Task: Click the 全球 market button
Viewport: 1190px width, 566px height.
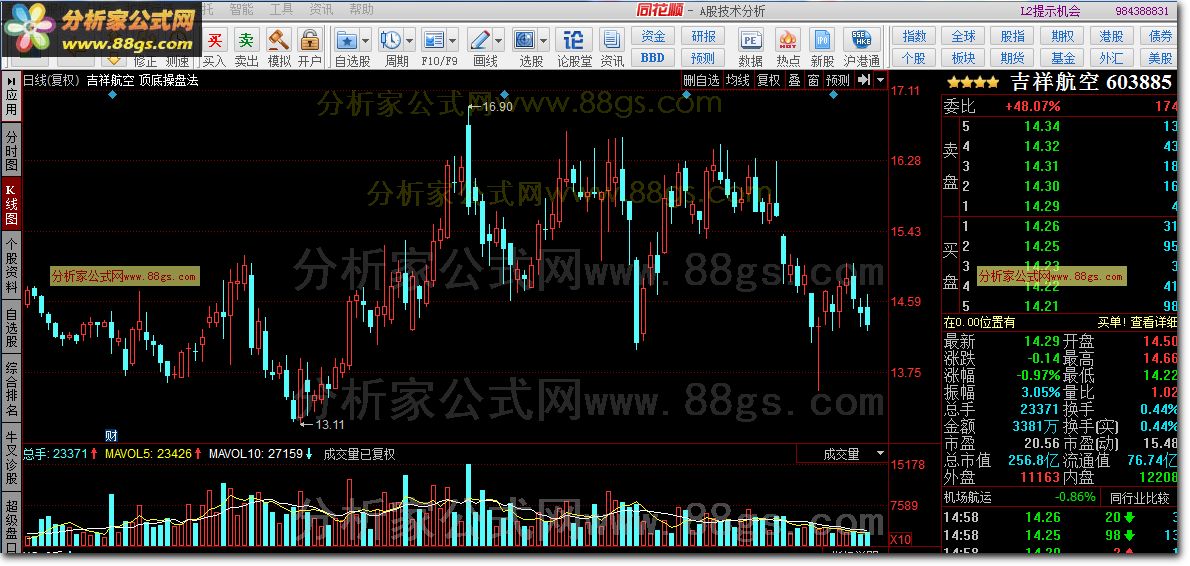Action: (963, 36)
